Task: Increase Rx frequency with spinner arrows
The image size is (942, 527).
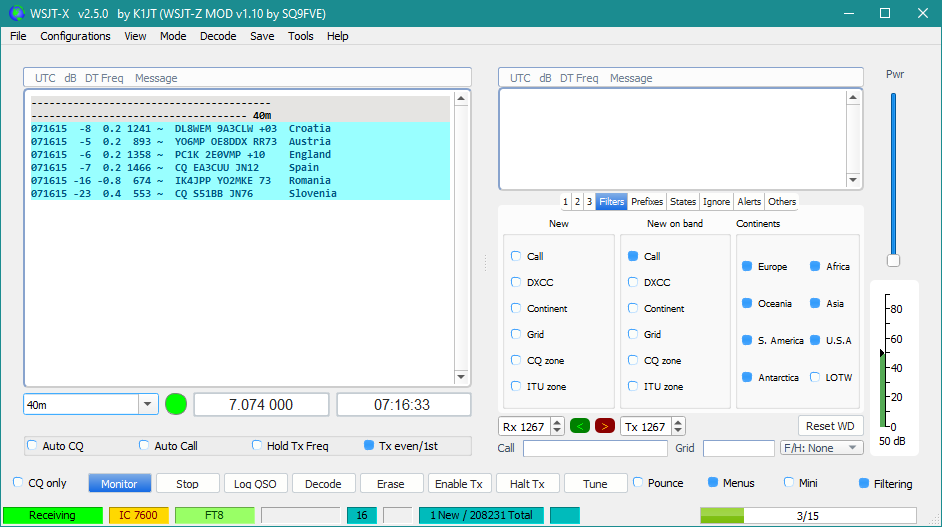Action: [557, 422]
